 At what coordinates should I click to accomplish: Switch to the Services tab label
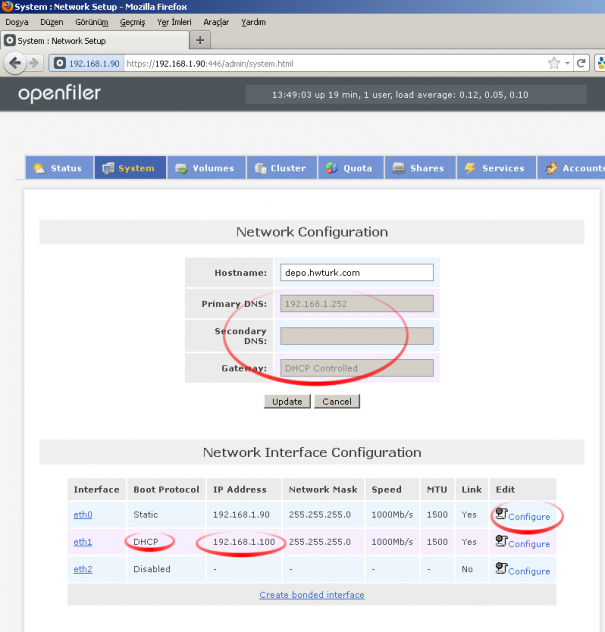(503, 168)
